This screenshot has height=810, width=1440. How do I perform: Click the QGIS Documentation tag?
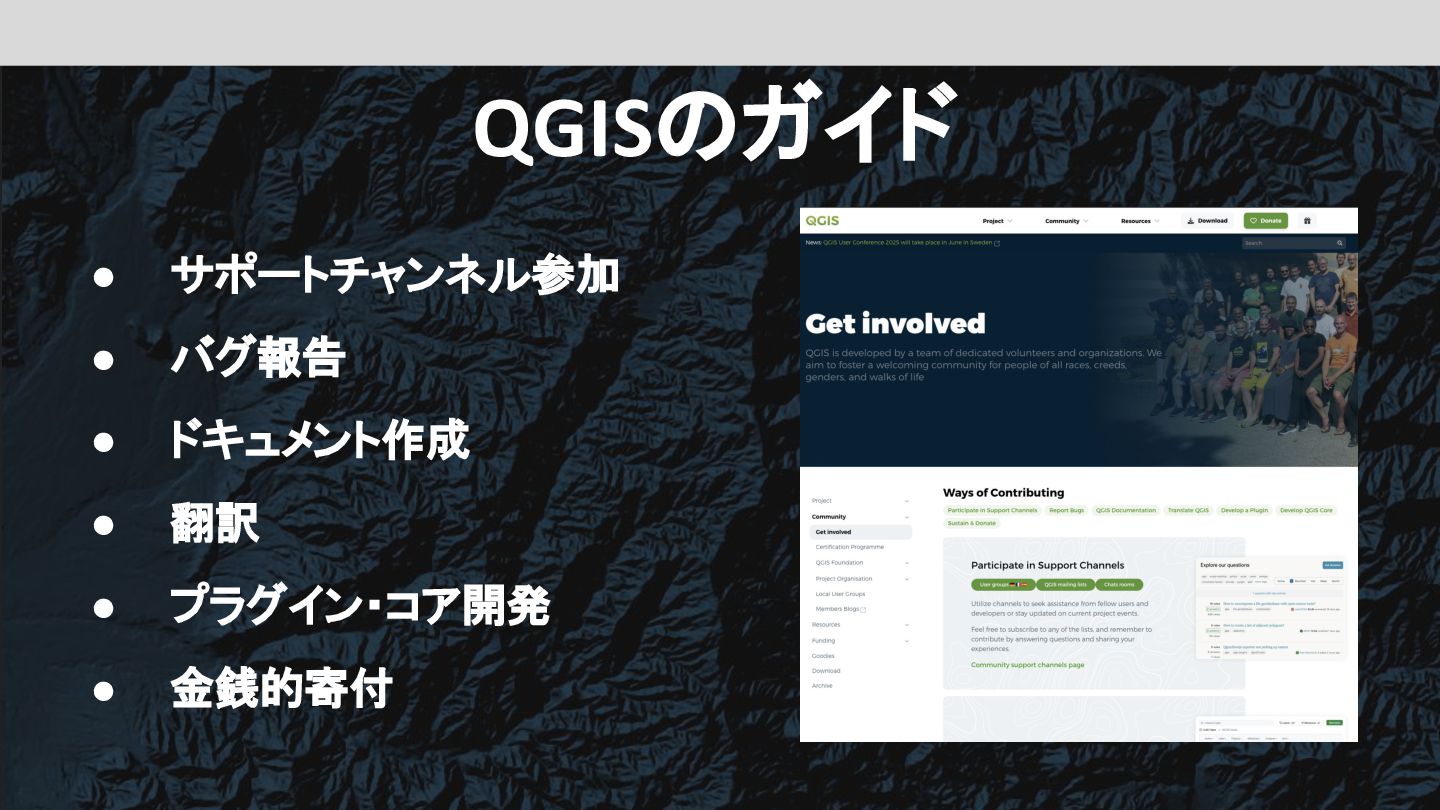(1125, 510)
